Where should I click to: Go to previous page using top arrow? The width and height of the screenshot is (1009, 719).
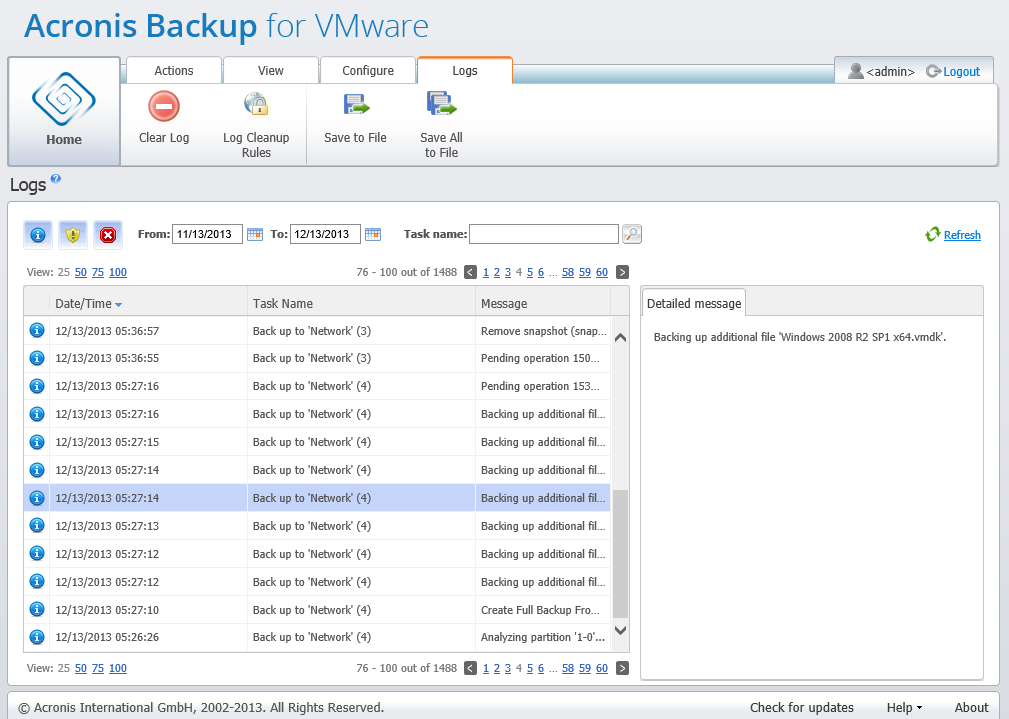pyautogui.click(x=470, y=272)
